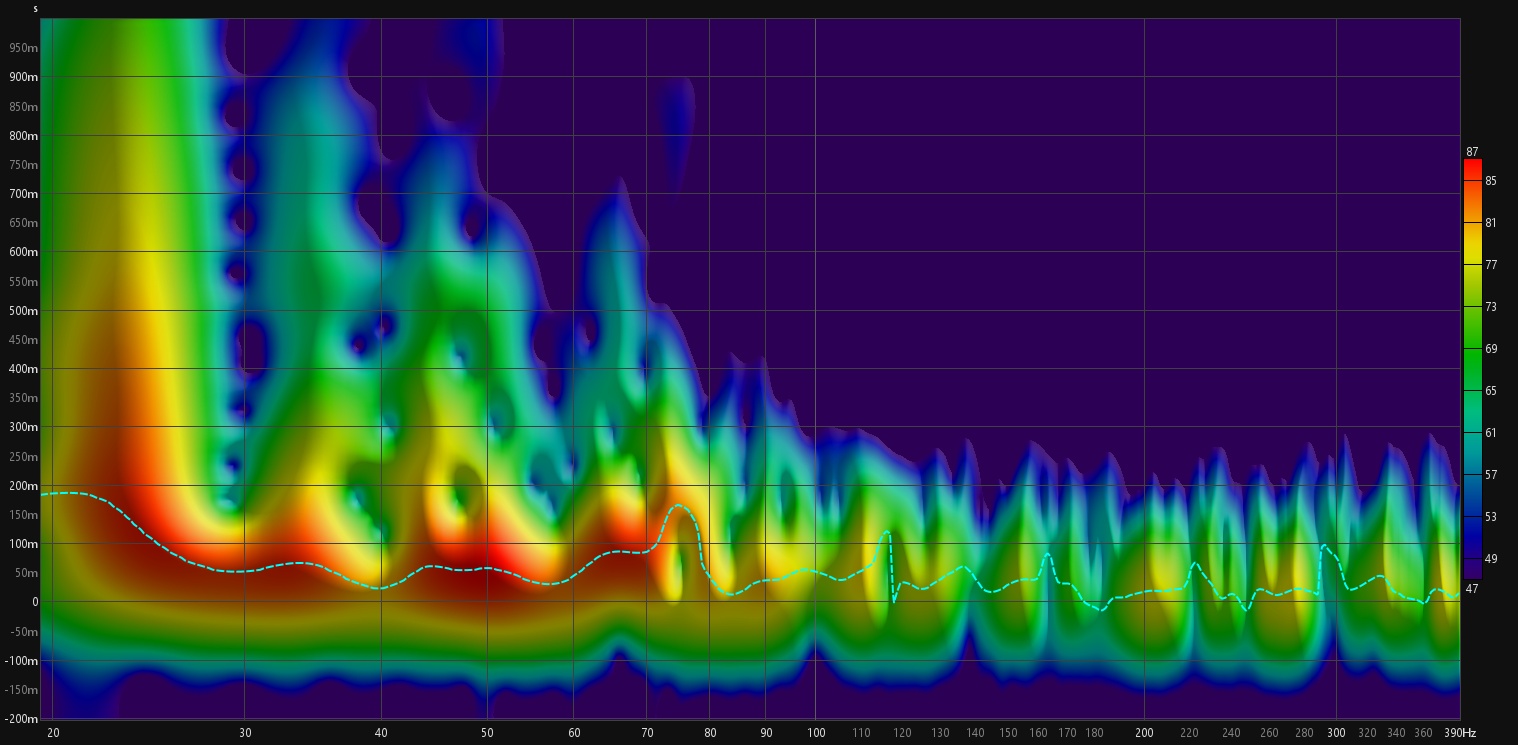This screenshot has width=1518, height=745.
Task: Click the dashed curve's rounded peak just after 70 Hz
Action: click(679, 505)
